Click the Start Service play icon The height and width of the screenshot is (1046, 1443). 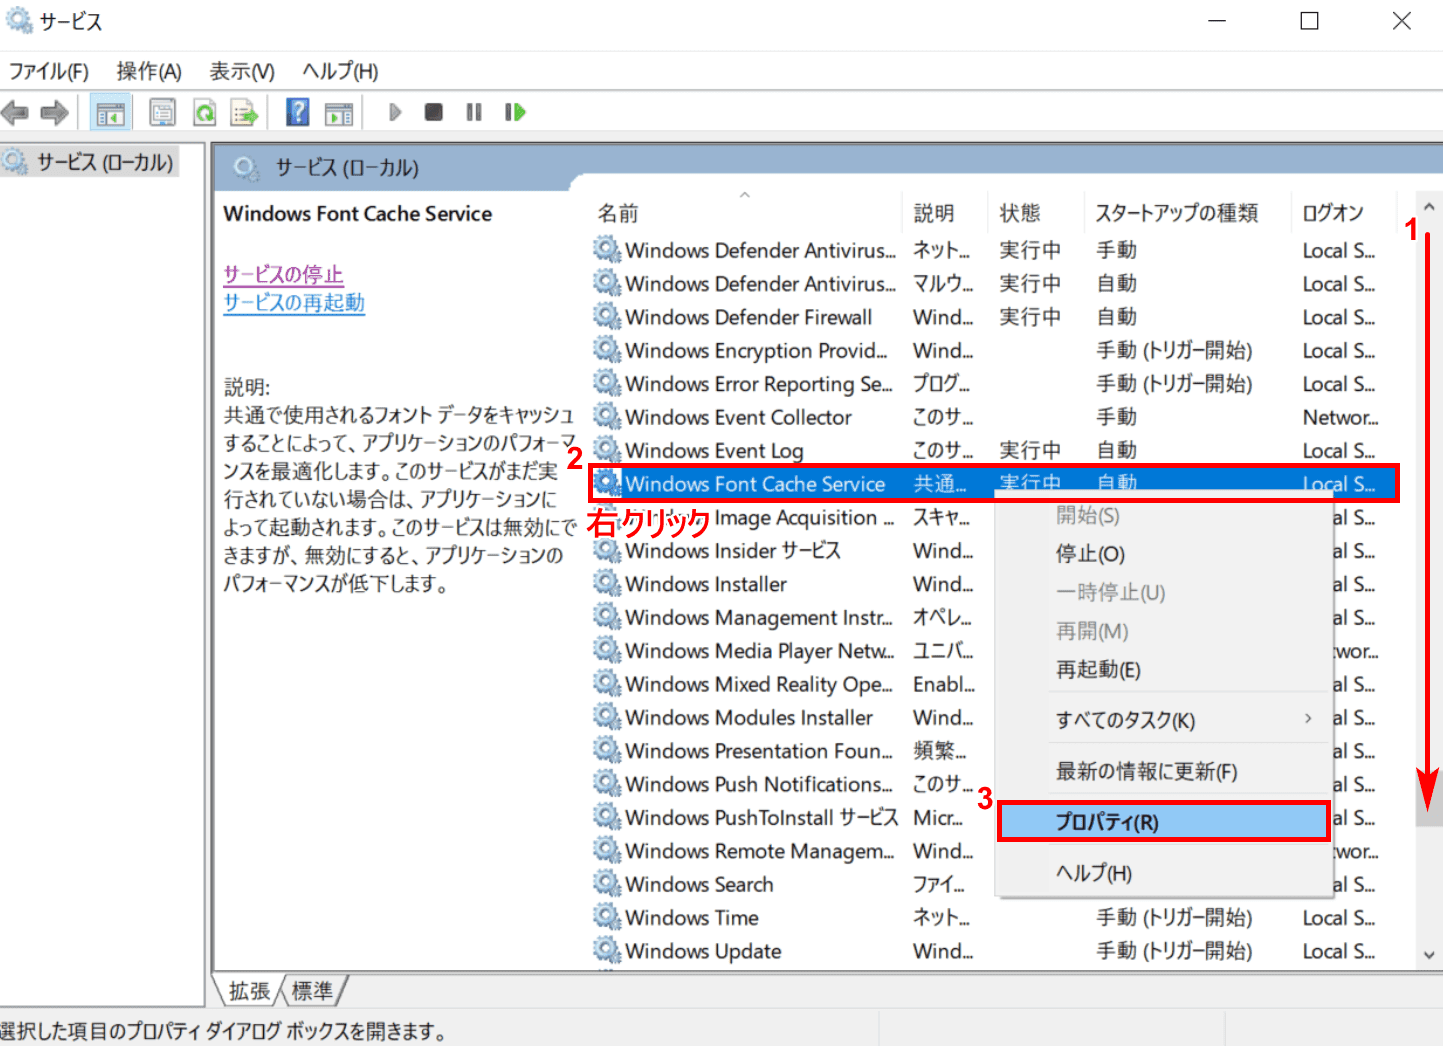395,112
